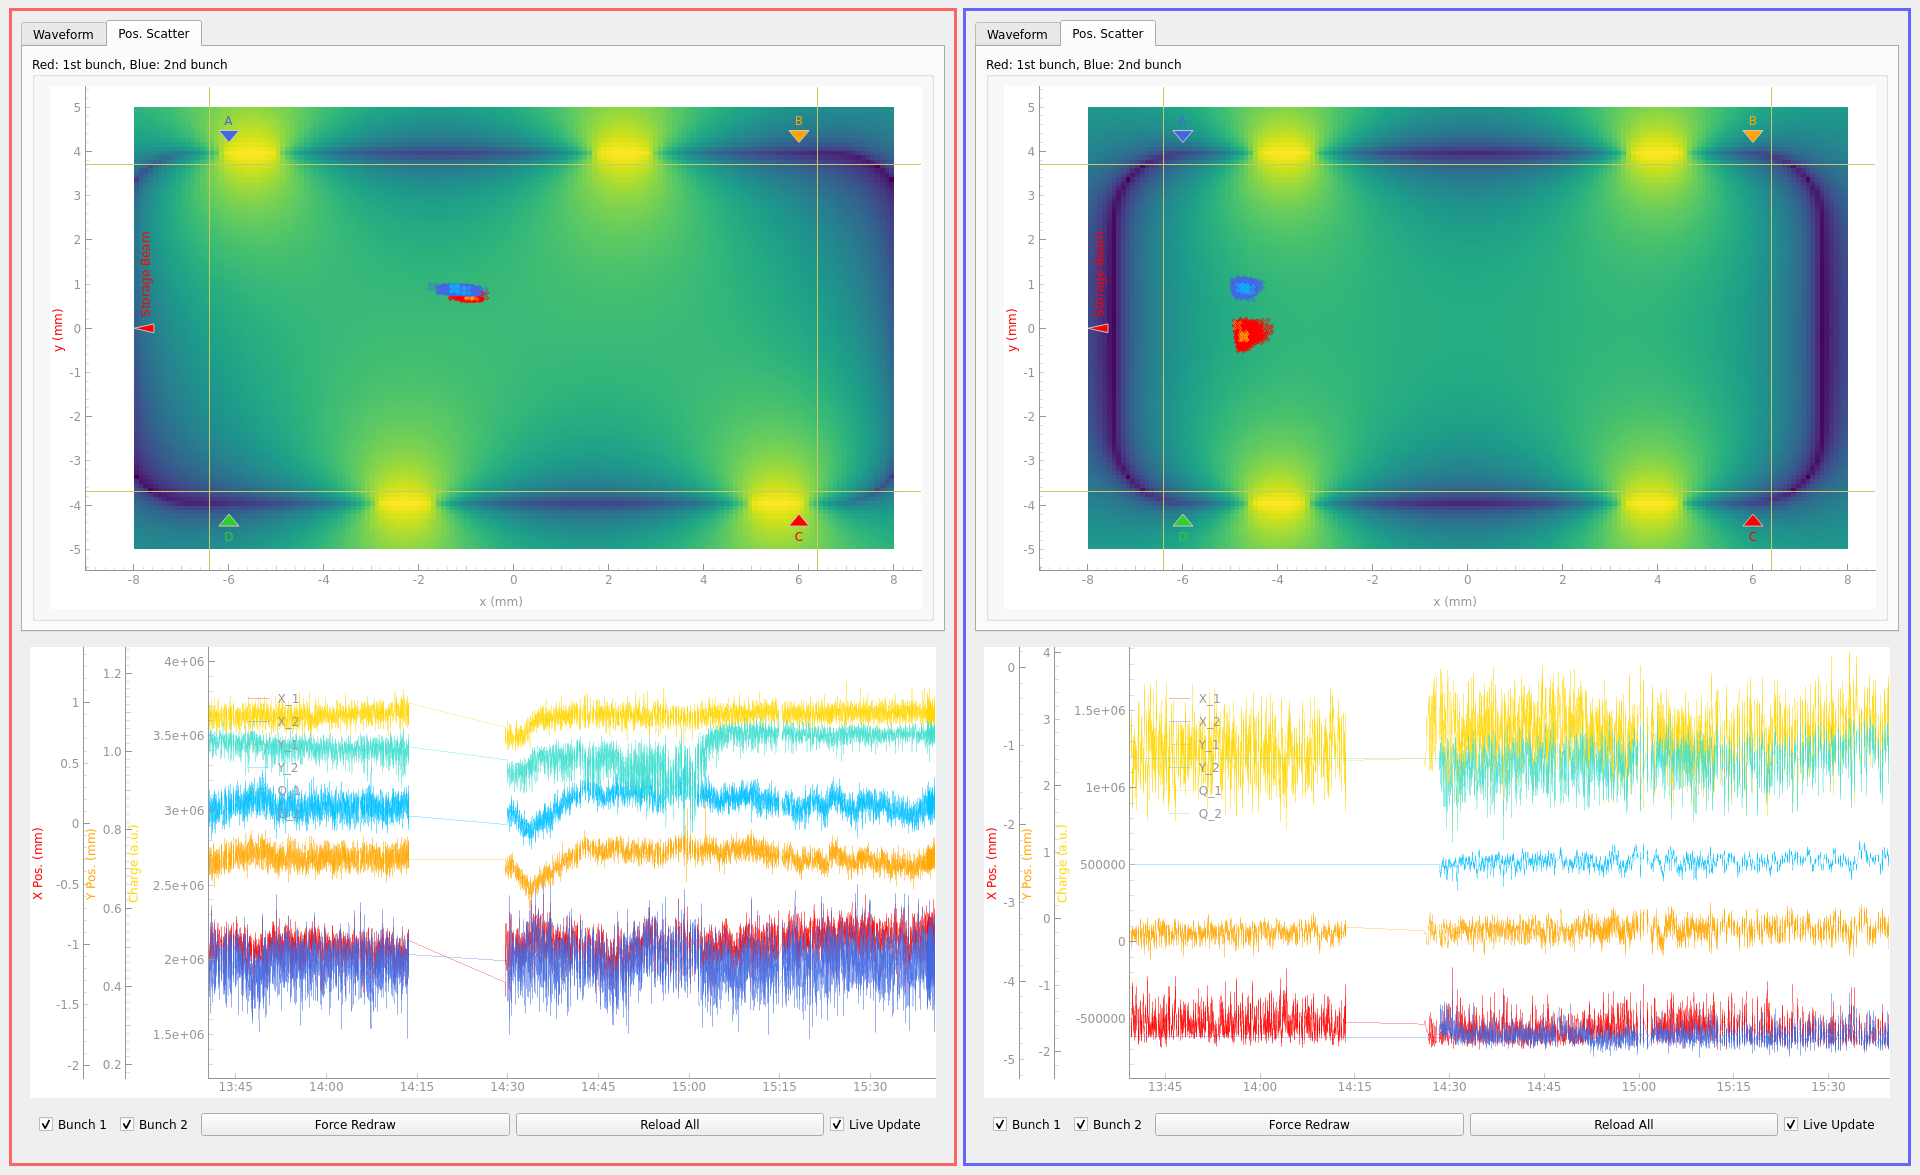Screen dimensions: 1920x1175
Task: Click red C triangle marker in left scatter plot
Action: [798, 521]
